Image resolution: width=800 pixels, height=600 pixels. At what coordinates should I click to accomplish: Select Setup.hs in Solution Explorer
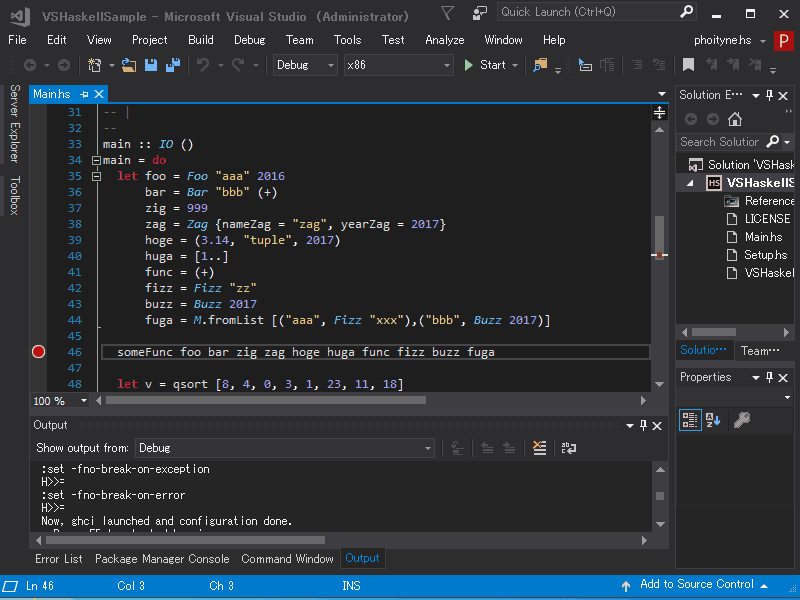(765, 255)
